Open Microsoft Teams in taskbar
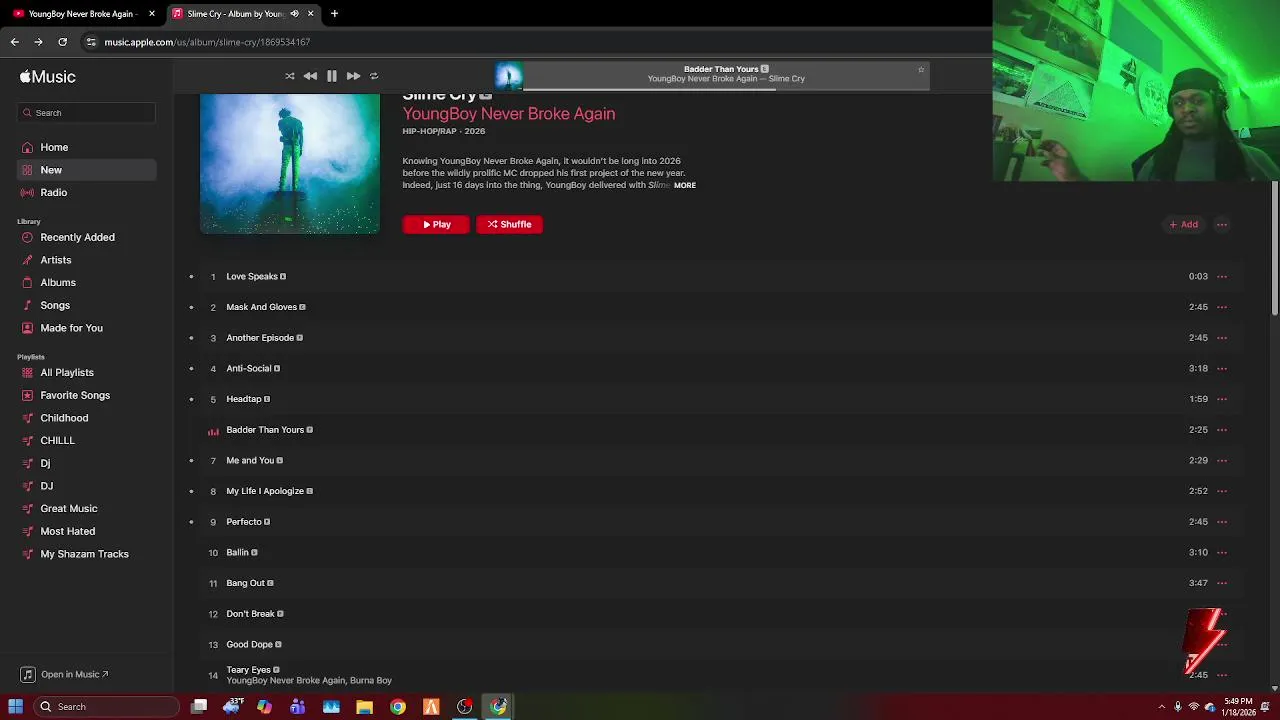1280x720 pixels. (298, 707)
